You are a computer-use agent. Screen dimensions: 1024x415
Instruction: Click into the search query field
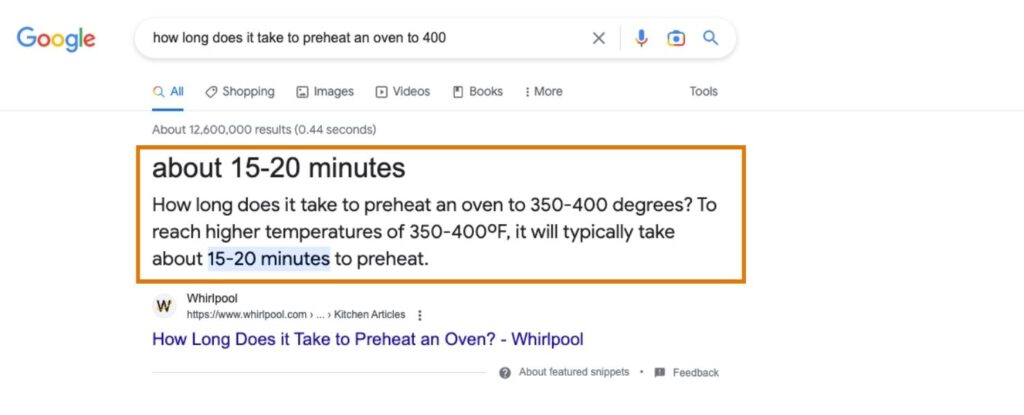click(360, 39)
